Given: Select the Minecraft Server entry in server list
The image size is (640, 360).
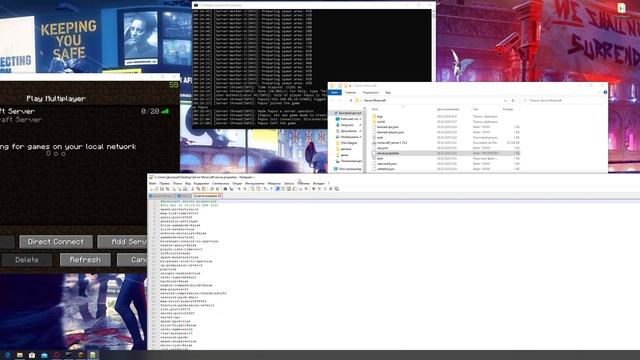Looking at the screenshot, I should pyautogui.click(x=85, y=115).
